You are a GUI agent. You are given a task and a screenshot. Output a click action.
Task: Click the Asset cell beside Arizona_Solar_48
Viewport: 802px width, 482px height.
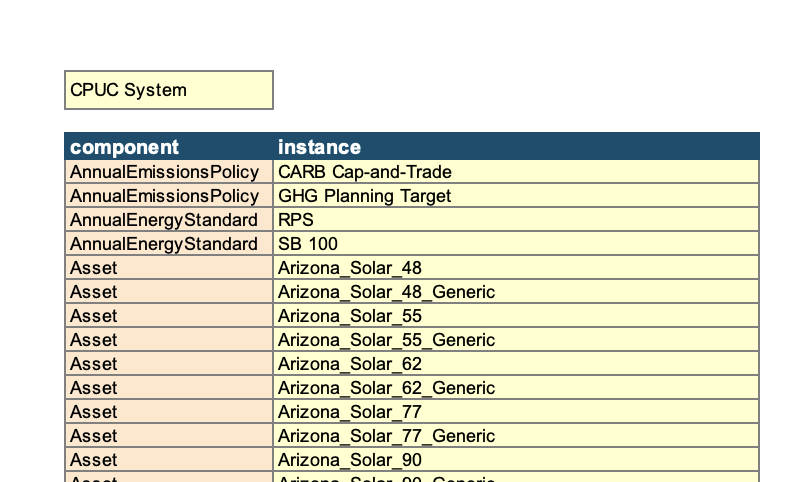coord(168,268)
